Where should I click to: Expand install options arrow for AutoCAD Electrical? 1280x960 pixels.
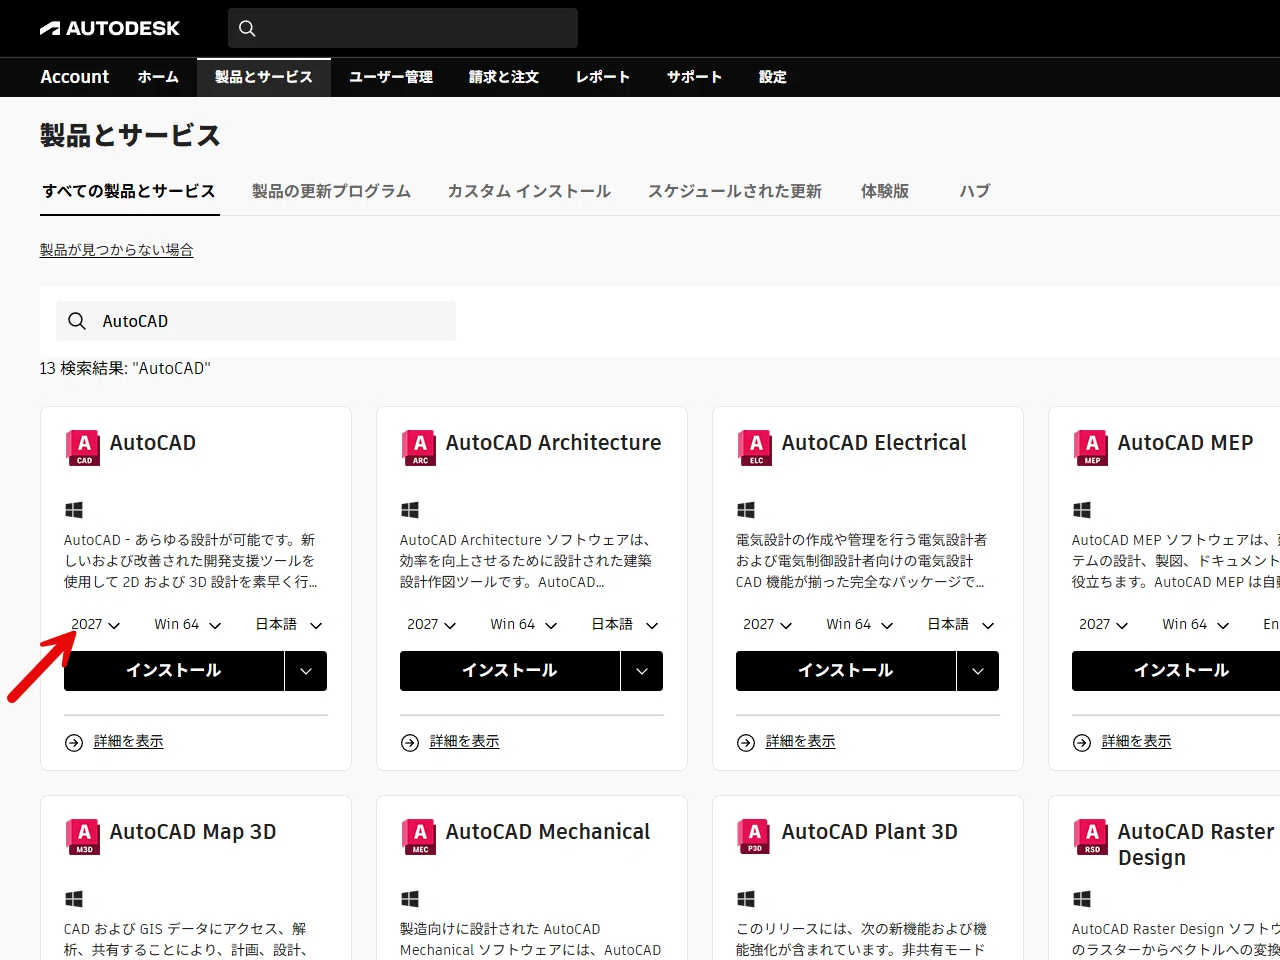click(978, 671)
